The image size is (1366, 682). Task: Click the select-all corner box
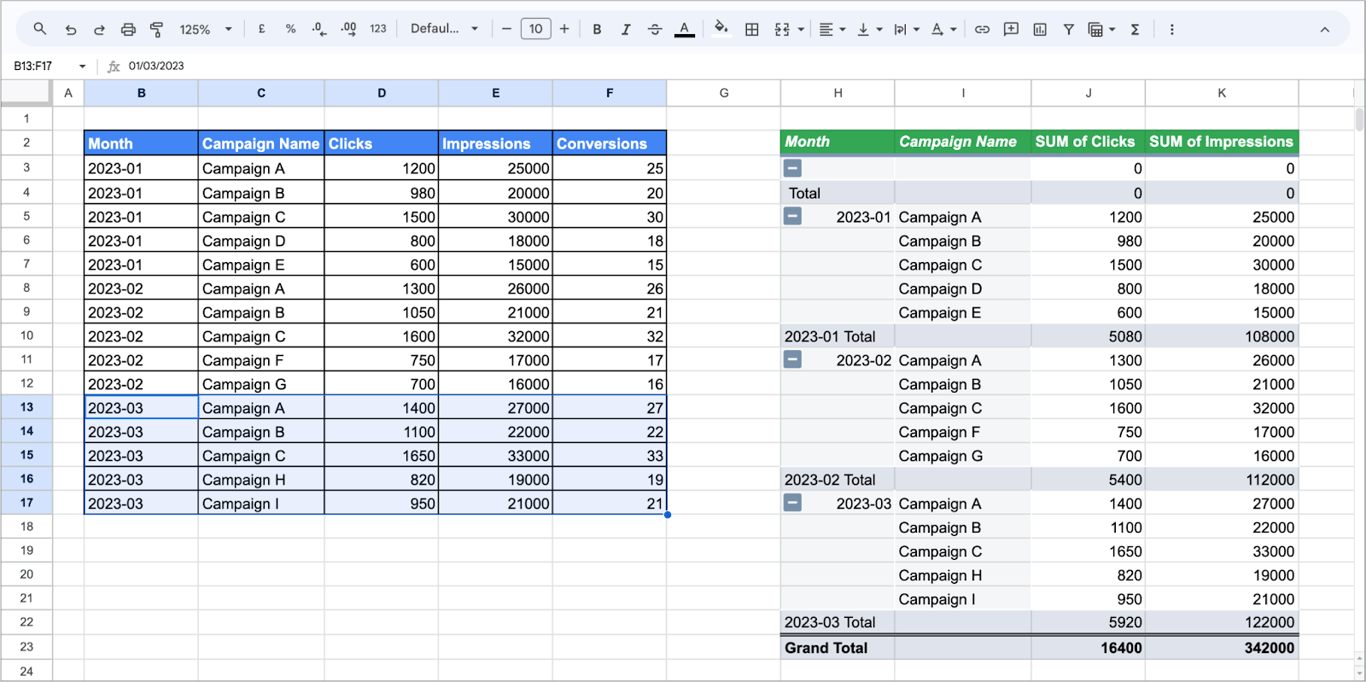click(26, 93)
